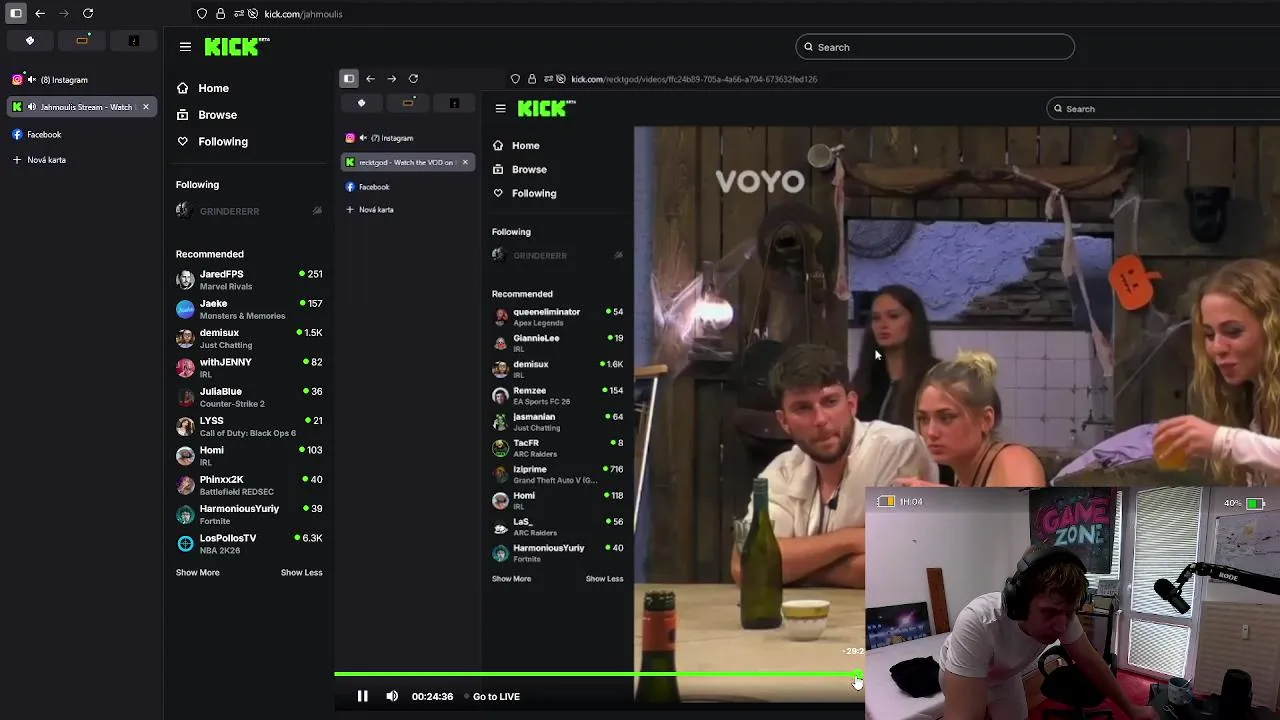Click the kick.com/jahmoulis address field
This screenshot has width=1280, height=720.
[303, 14]
